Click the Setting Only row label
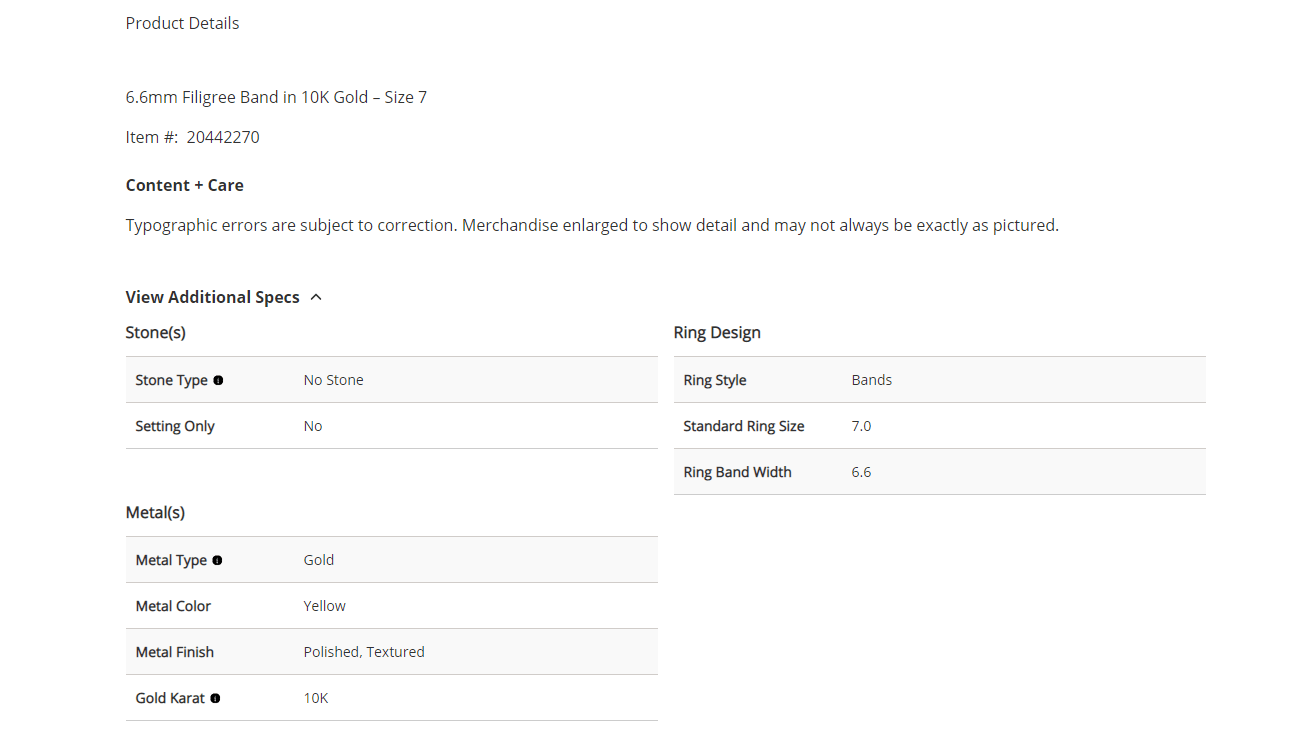The width and height of the screenshot is (1302, 737). (x=175, y=426)
